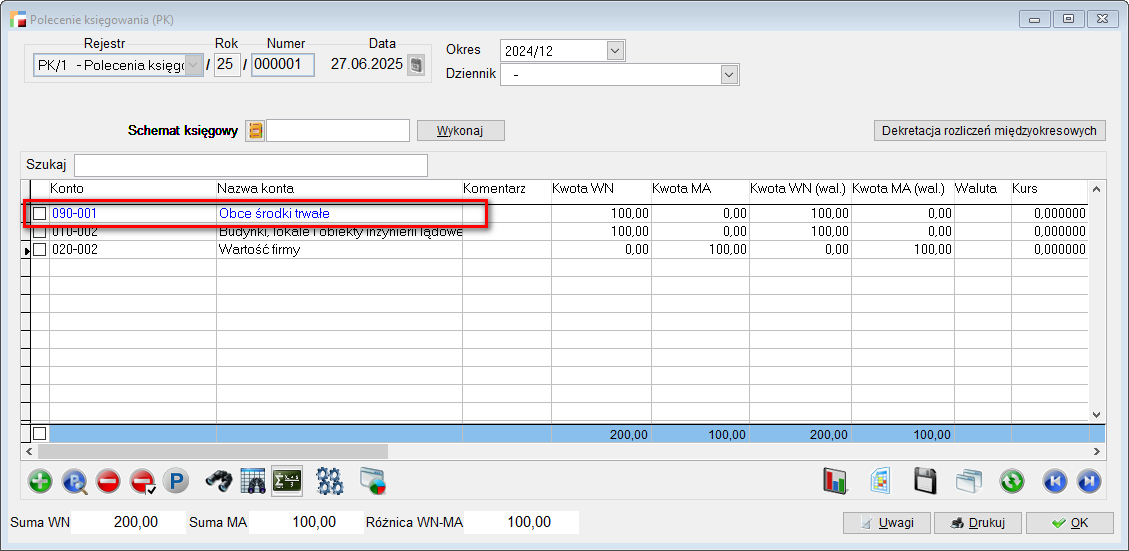Click the Obce środki trwałe name cell
Viewport: 1129px width, 551px height.
[x=338, y=214]
